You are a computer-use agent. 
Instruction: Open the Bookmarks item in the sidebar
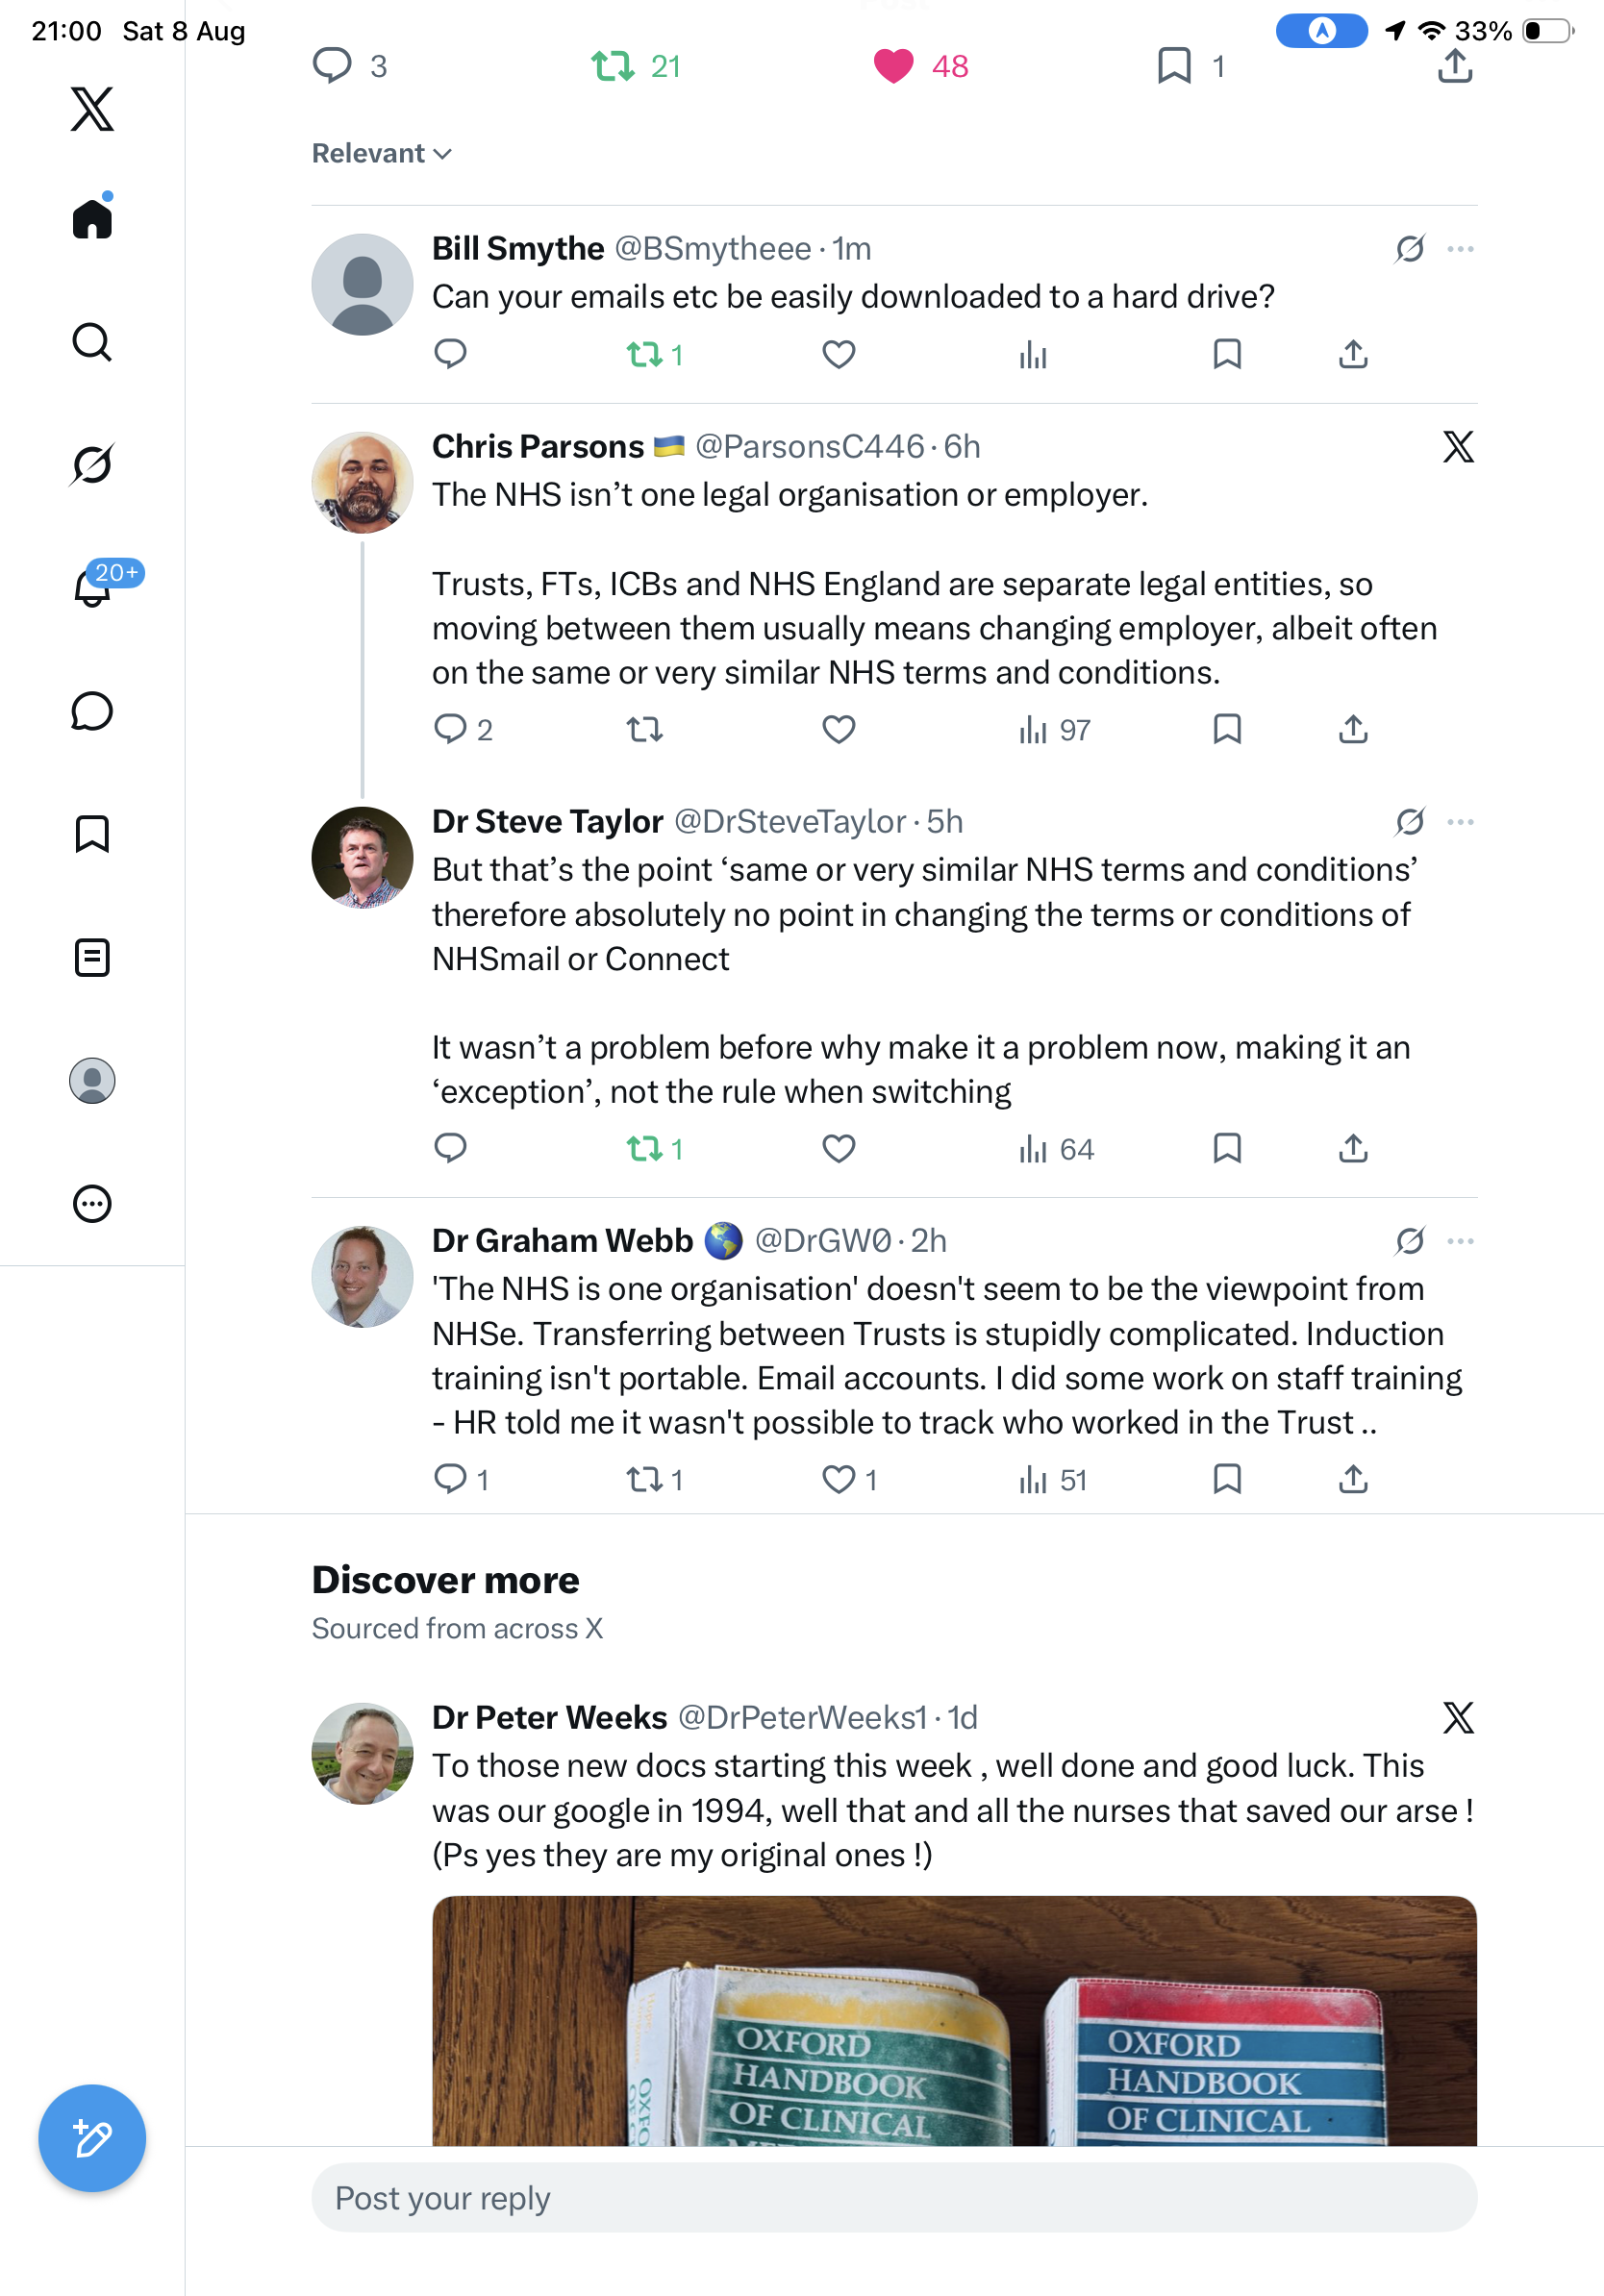[92, 834]
